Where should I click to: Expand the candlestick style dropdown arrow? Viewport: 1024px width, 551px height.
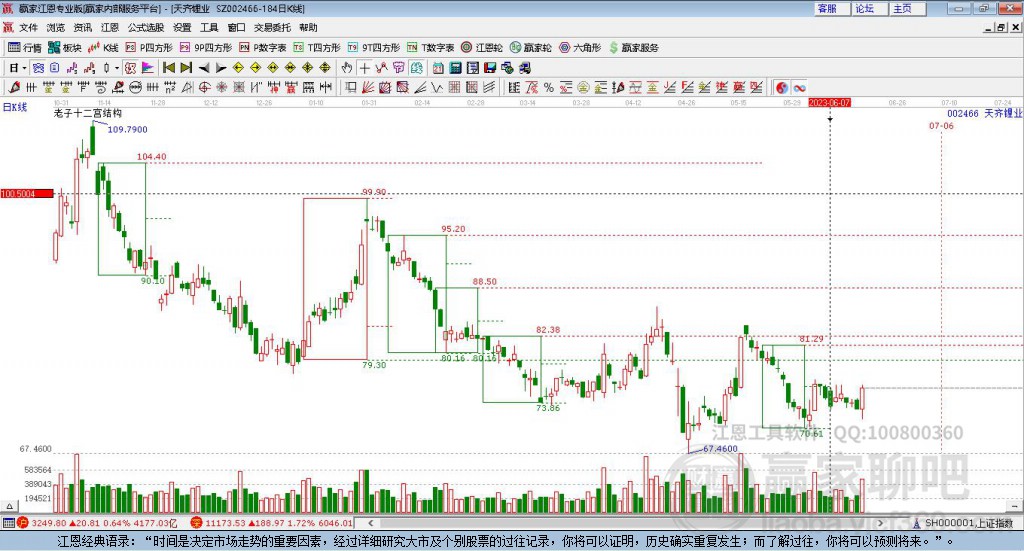point(117,68)
